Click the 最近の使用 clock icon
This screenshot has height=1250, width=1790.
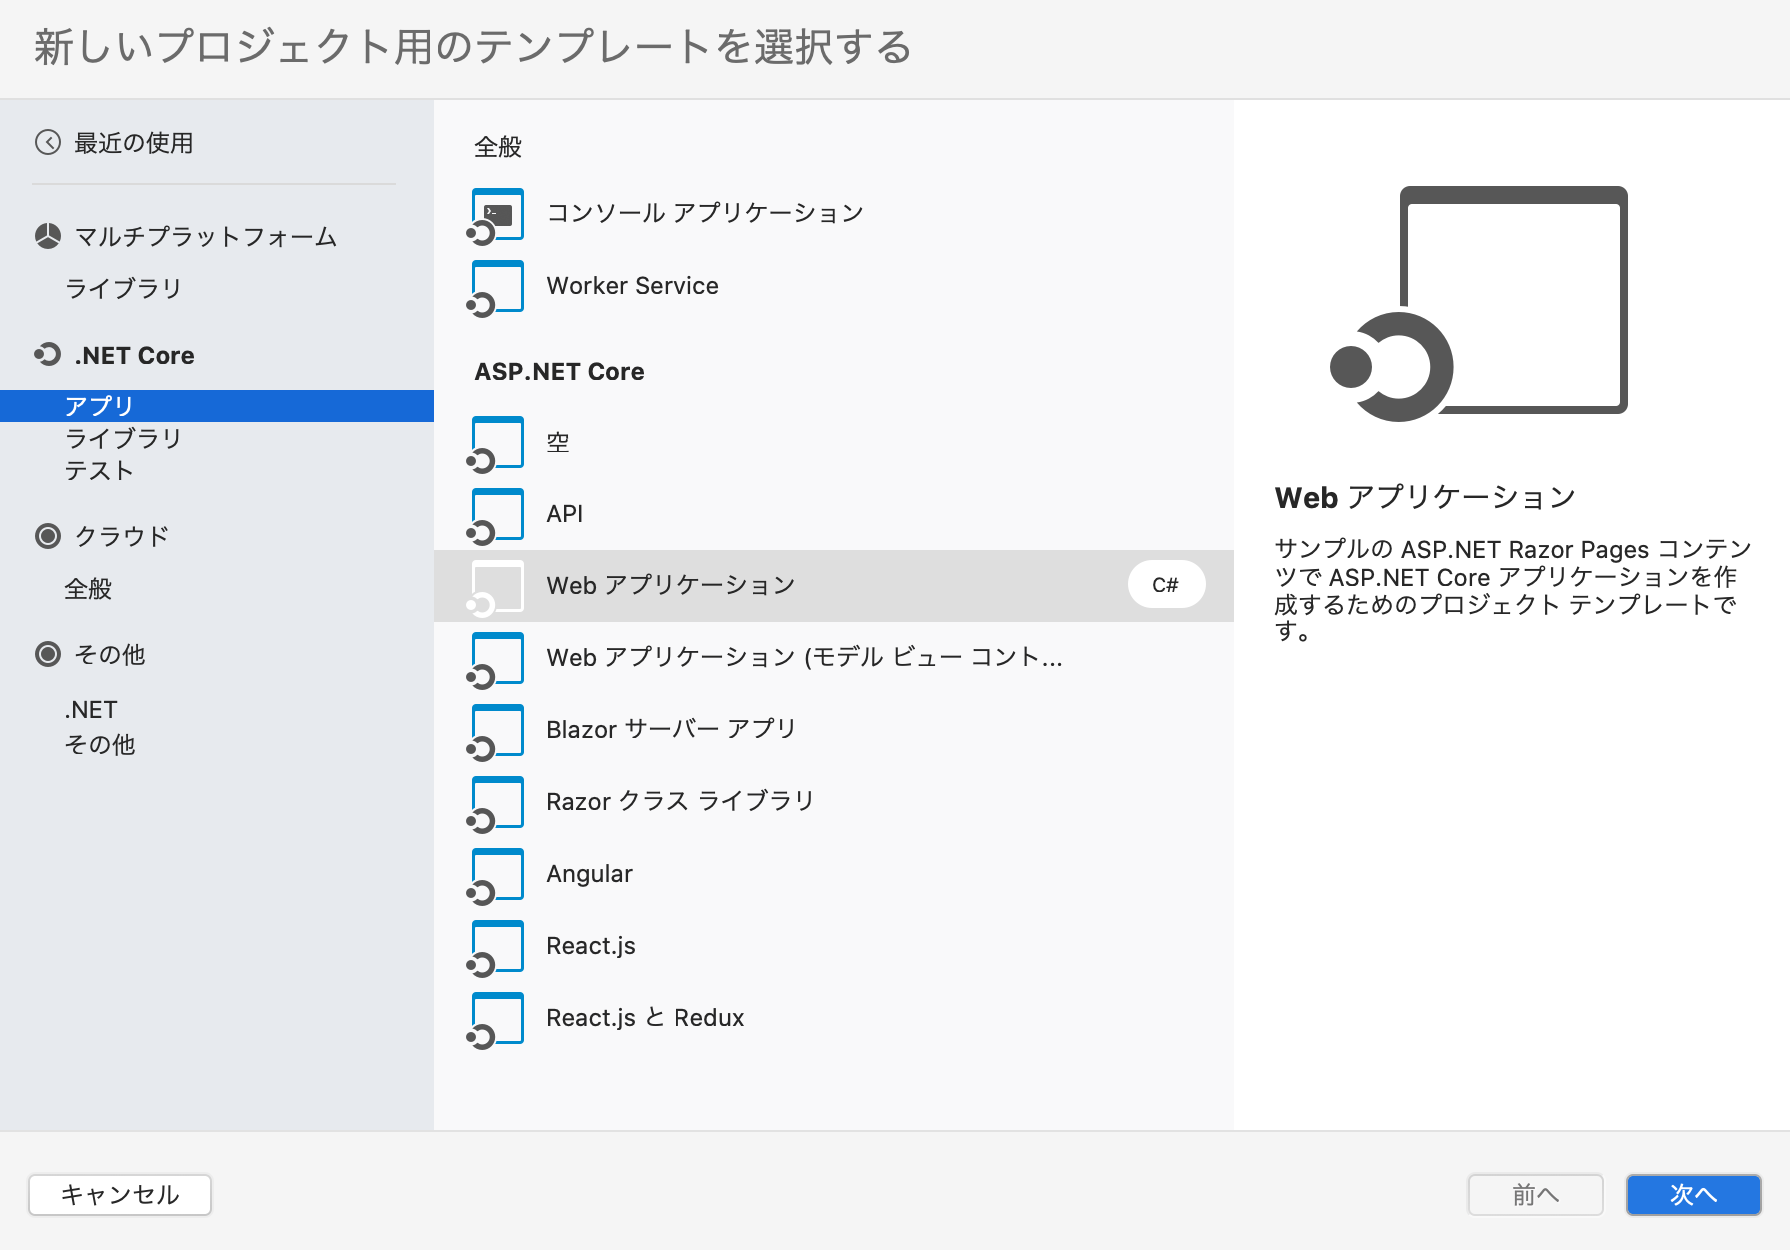click(48, 143)
